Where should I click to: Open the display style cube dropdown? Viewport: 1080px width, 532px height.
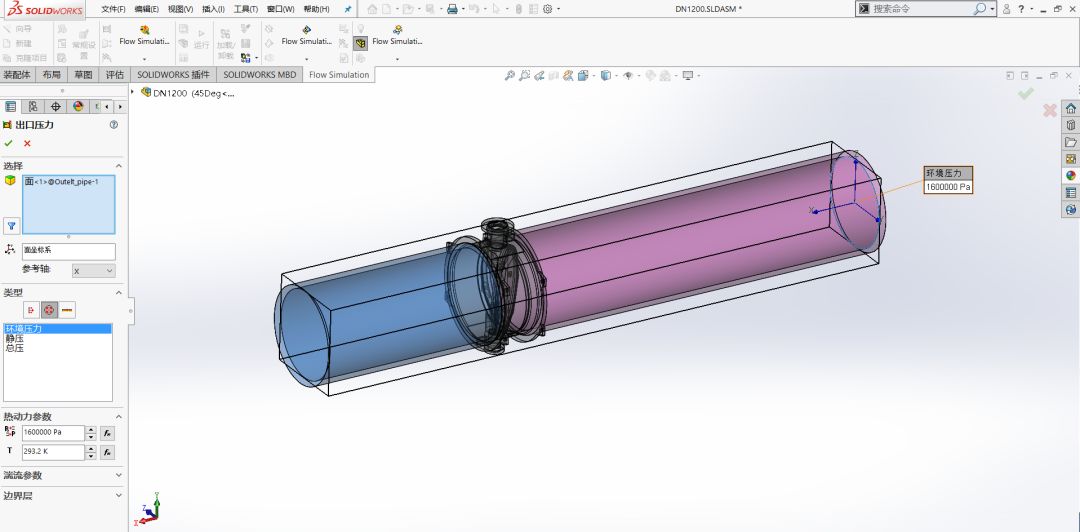(606, 76)
